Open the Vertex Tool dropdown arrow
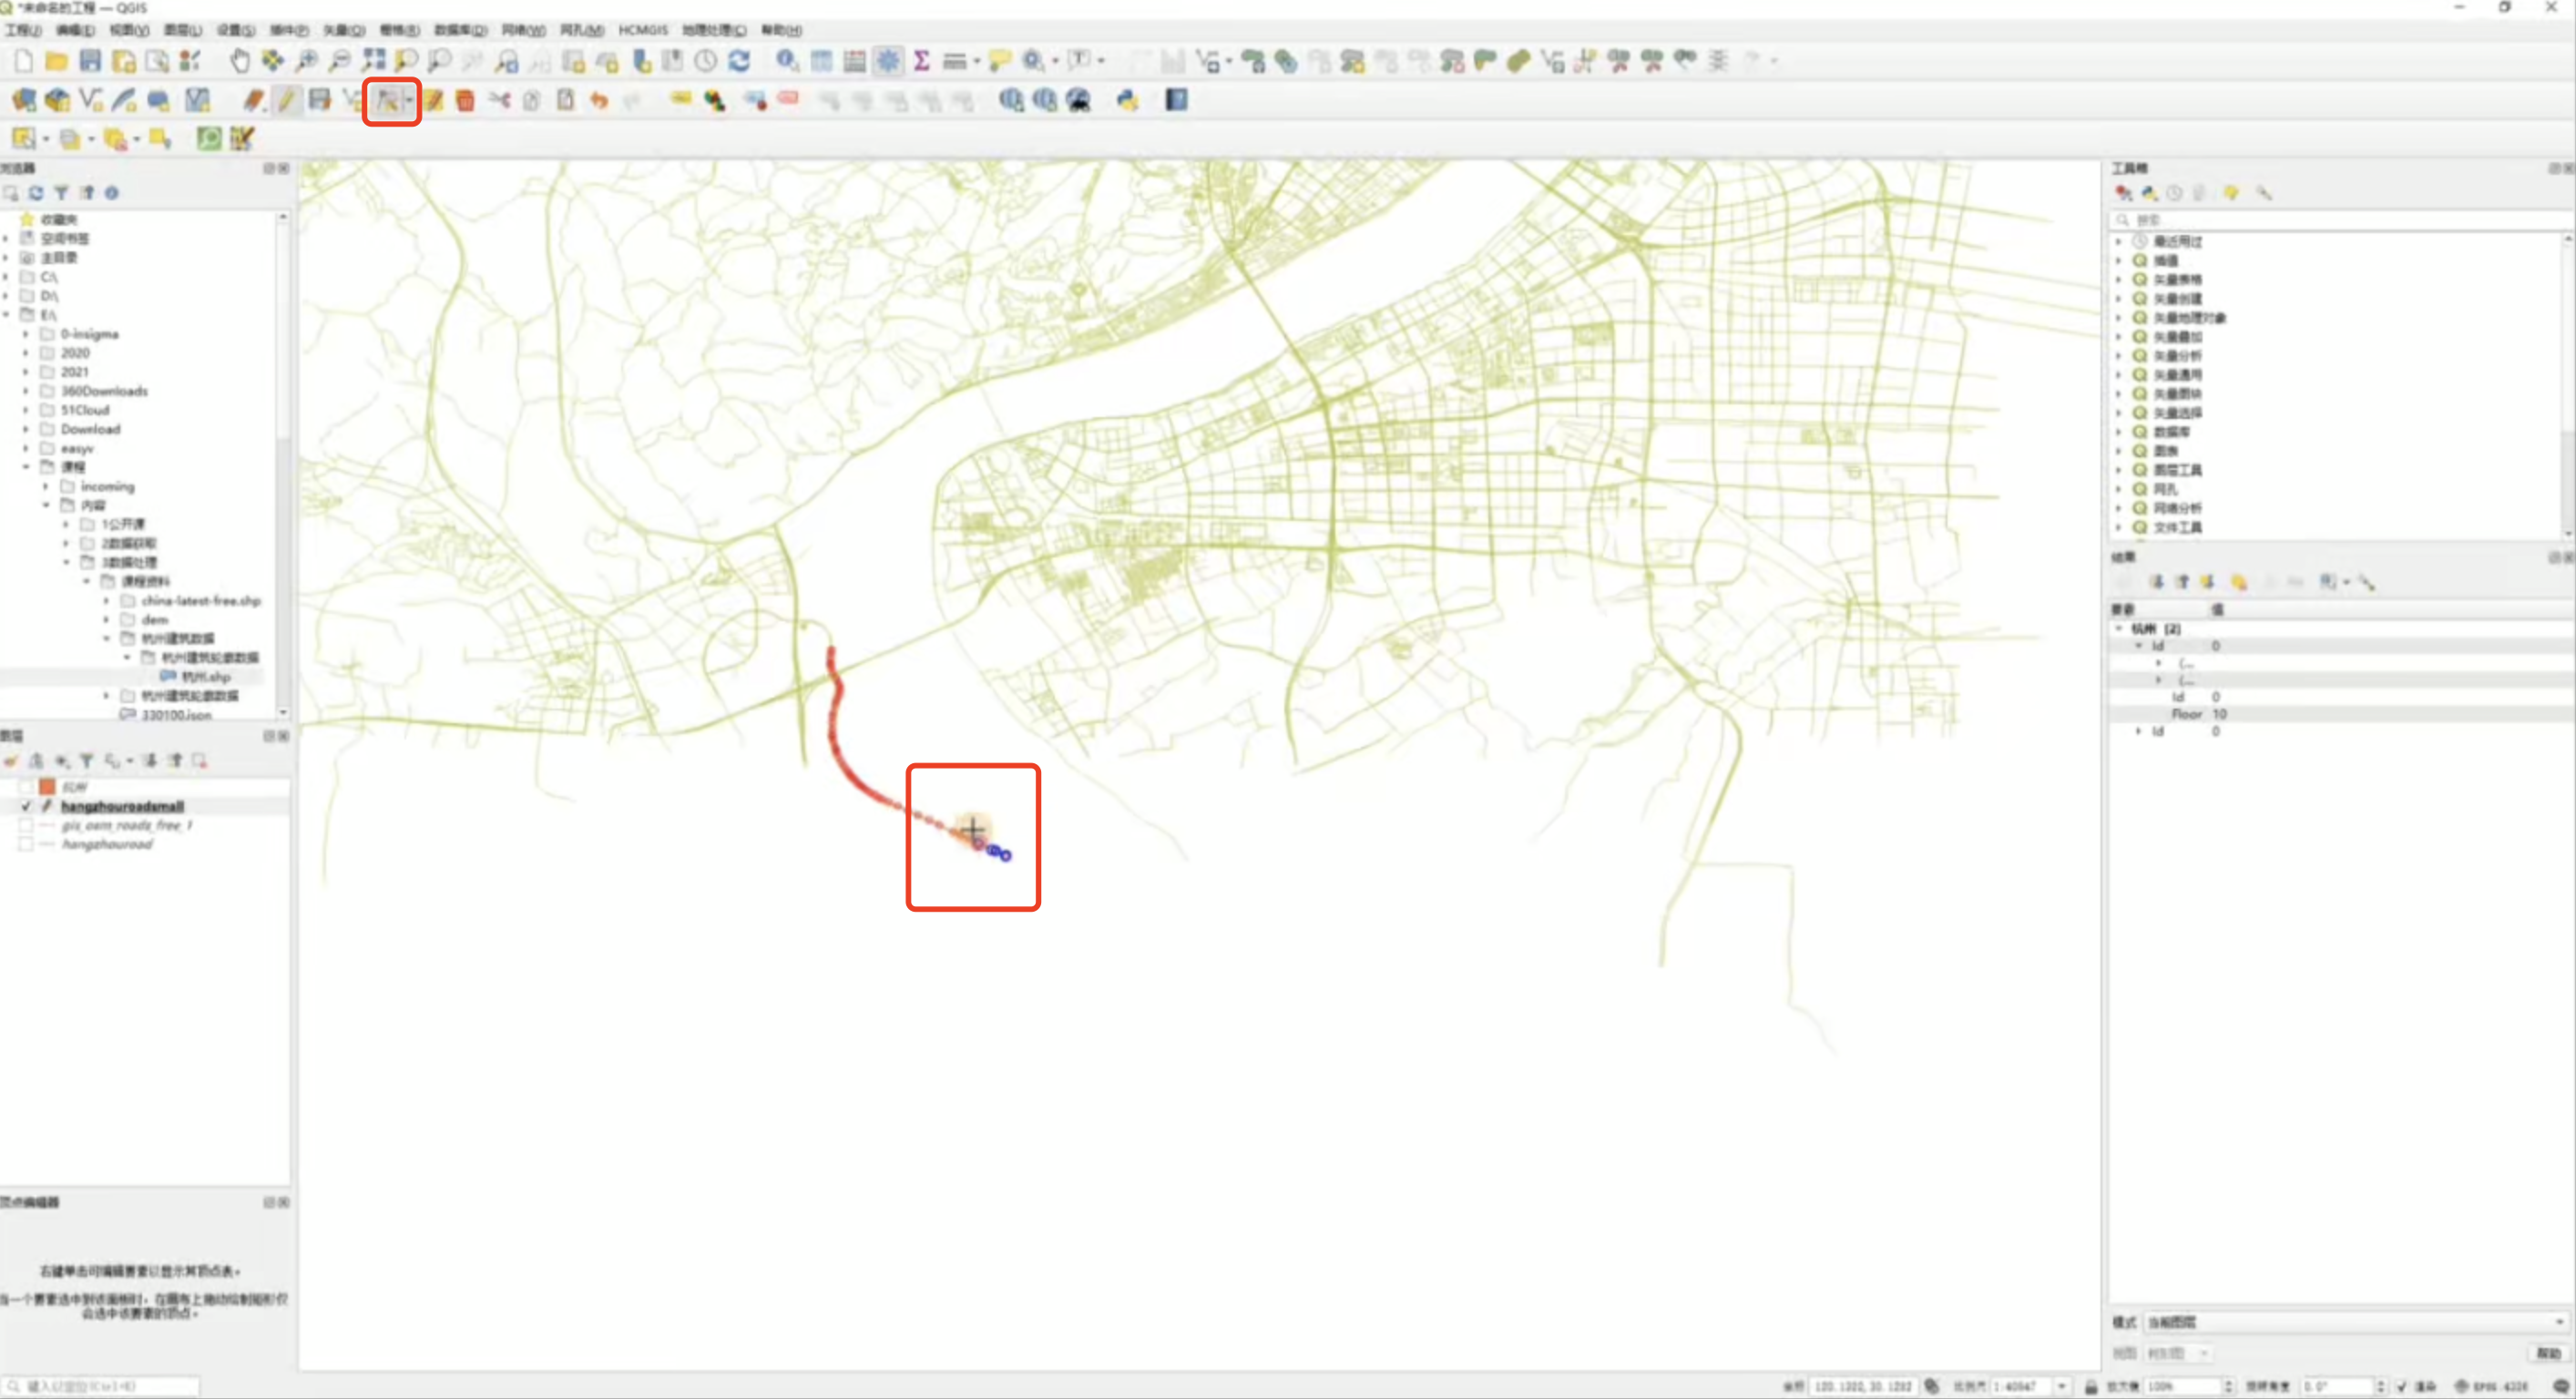 409,100
